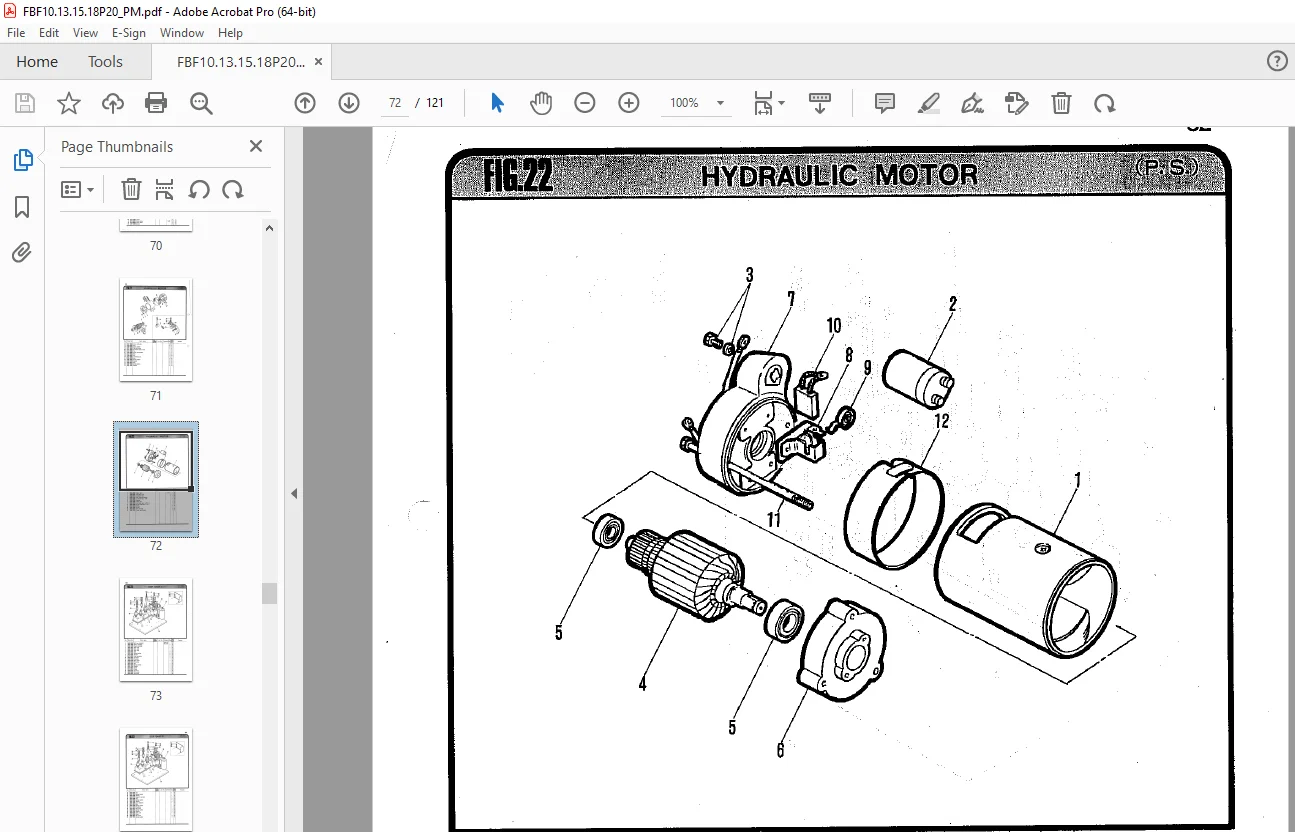Screen dimensions: 1295x832
Task: Open the Edit menu
Action: (49, 33)
